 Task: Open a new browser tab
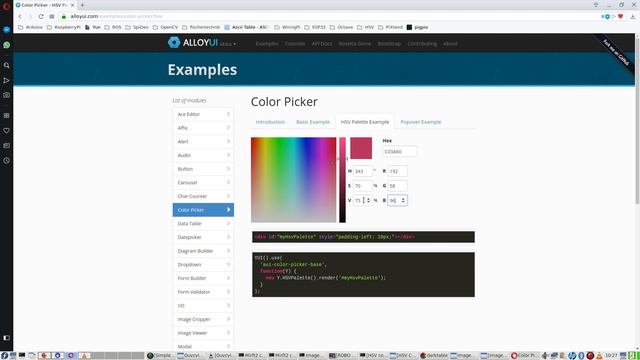82,5
